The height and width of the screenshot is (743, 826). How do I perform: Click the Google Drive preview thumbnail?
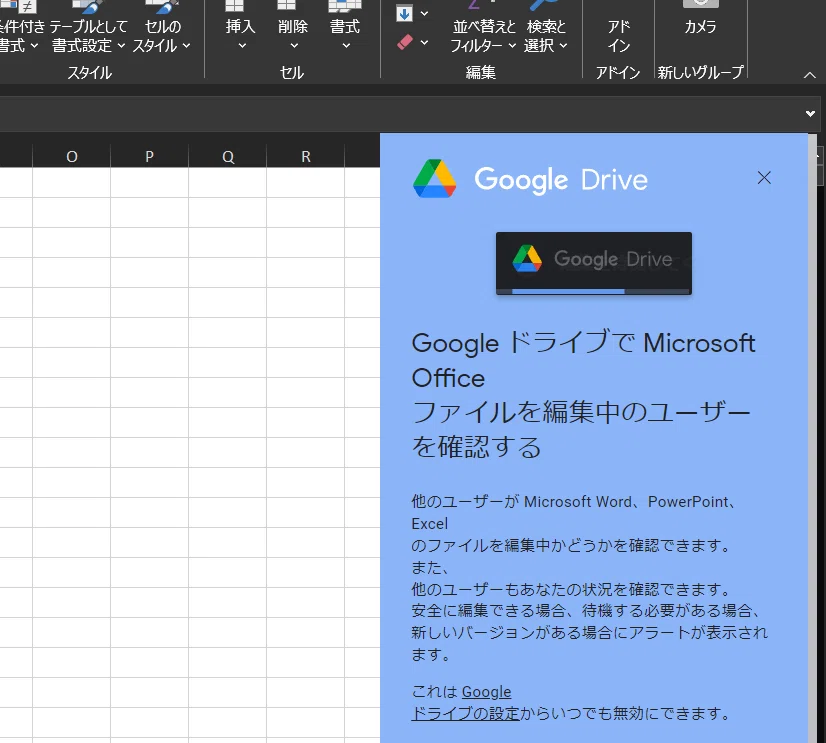point(594,263)
